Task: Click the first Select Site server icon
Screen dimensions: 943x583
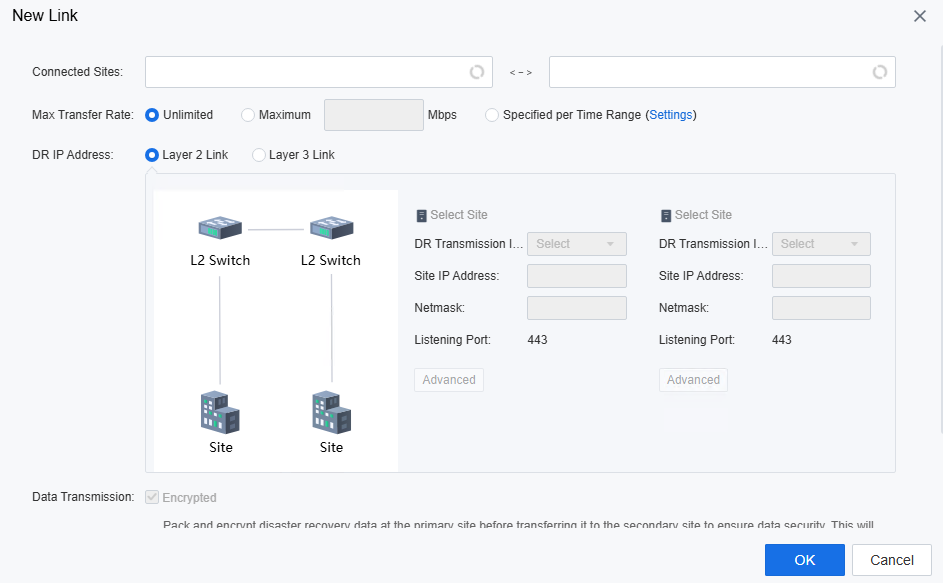Action: pyautogui.click(x=422, y=215)
